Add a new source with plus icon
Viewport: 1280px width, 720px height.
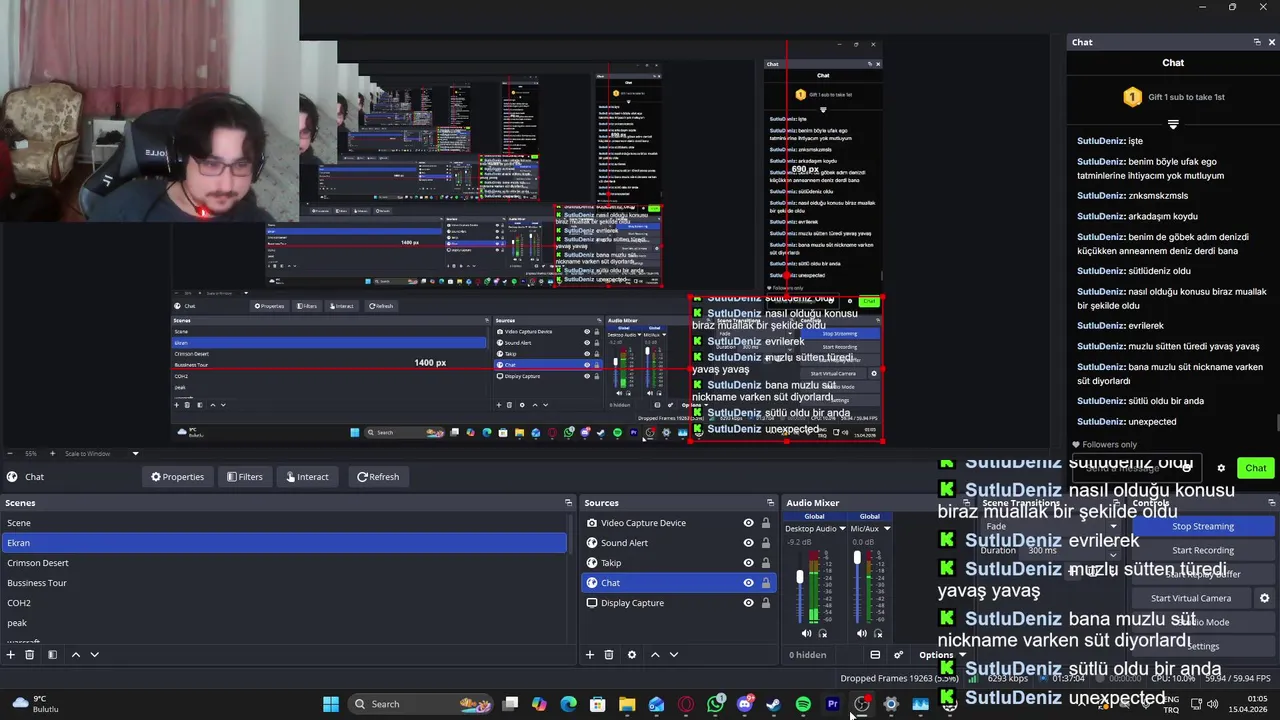[590, 655]
